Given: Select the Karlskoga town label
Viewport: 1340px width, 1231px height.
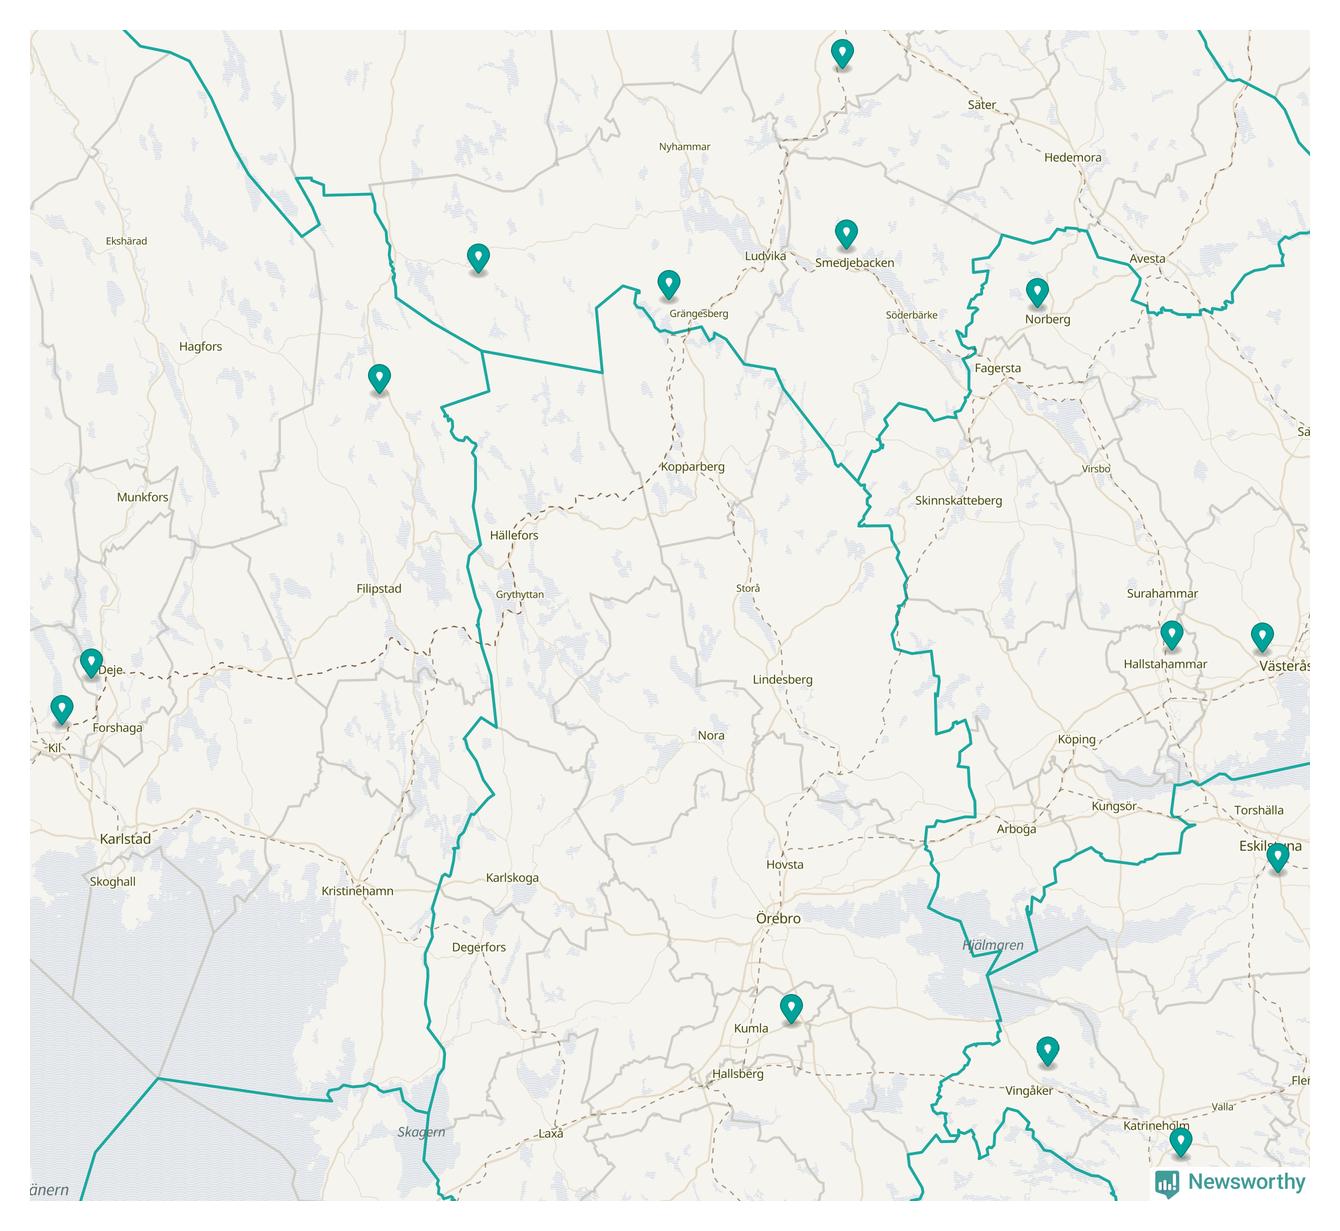Looking at the screenshot, I should tap(512, 878).
